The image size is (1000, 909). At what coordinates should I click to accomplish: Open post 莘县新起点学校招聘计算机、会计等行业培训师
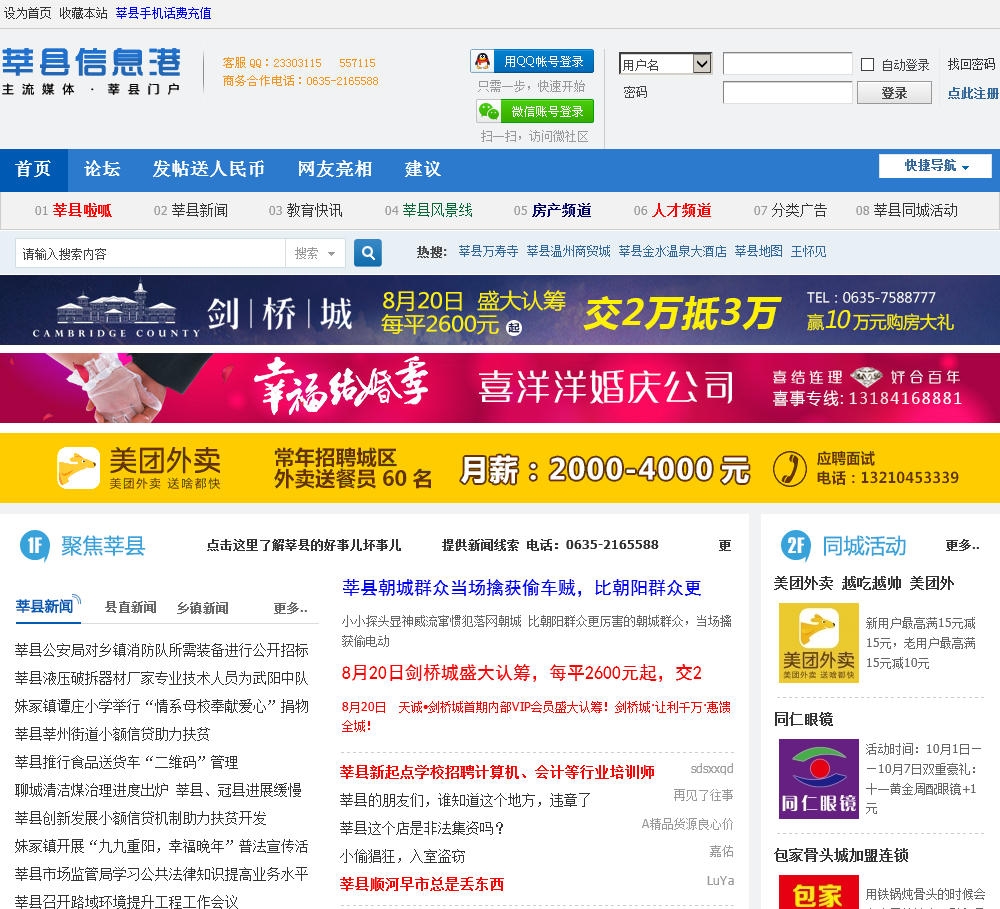(x=497, y=772)
